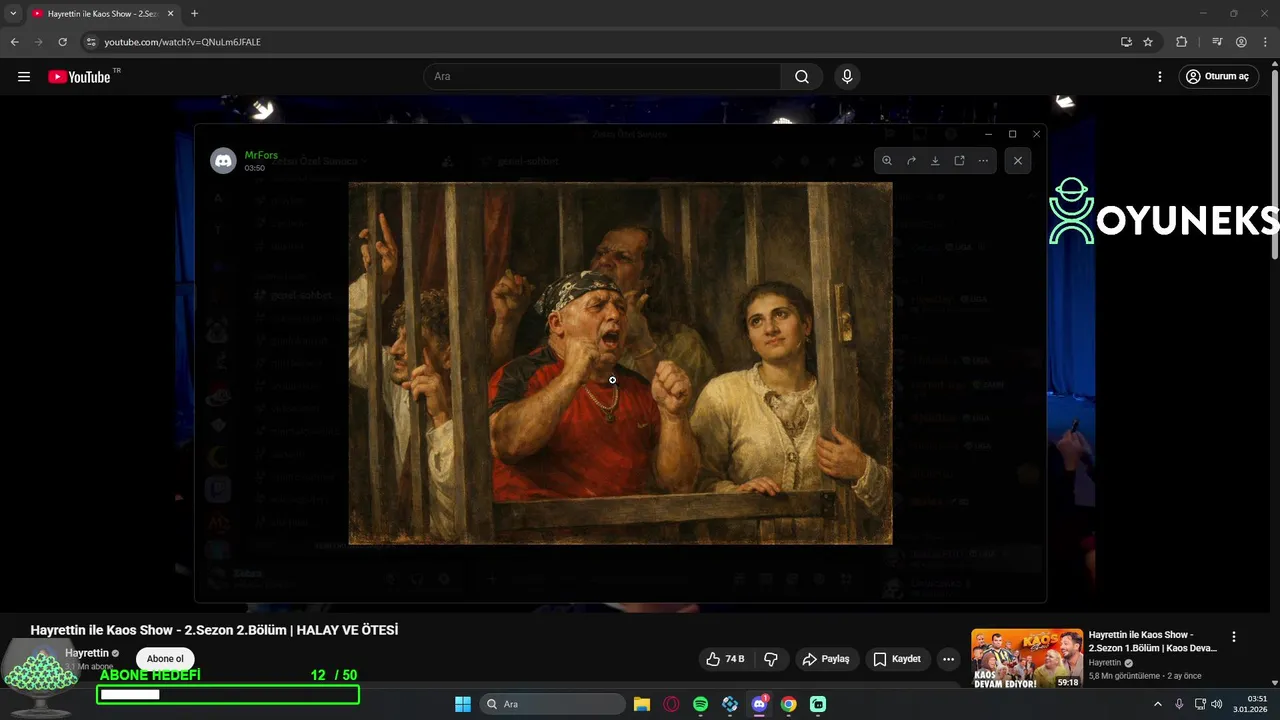The height and width of the screenshot is (720, 1280).
Task: Close the Discord image viewer overlay
Action: coord(1018,161)
